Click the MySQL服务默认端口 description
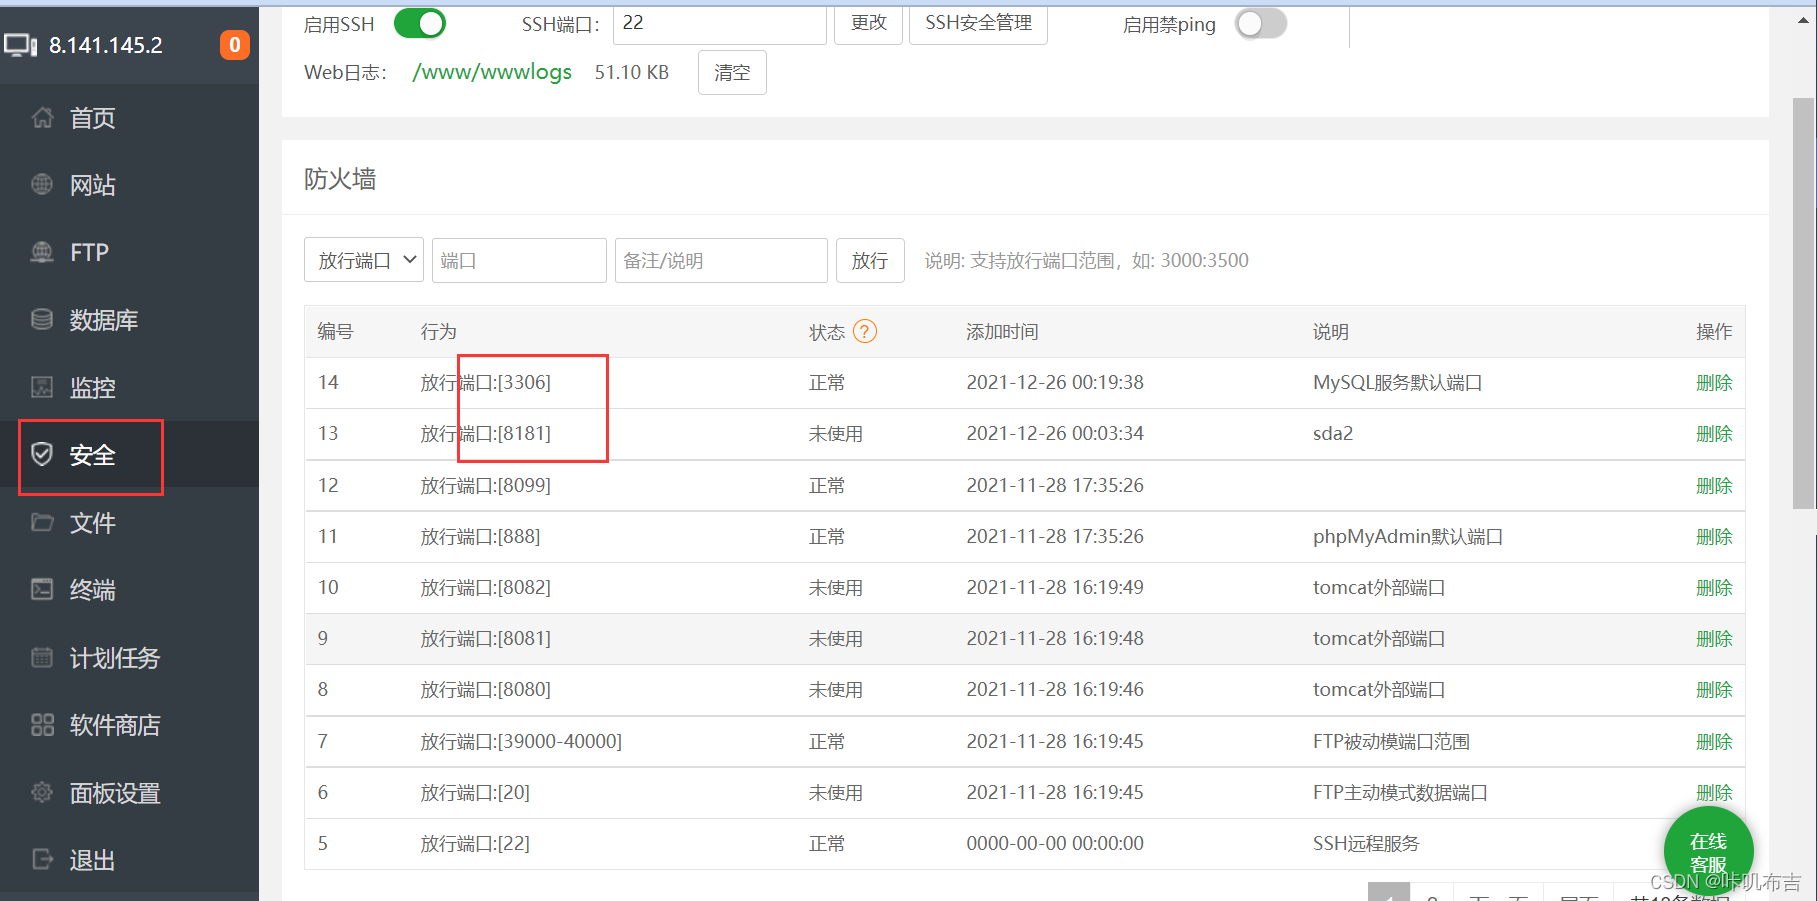 tap(1397, 383)
